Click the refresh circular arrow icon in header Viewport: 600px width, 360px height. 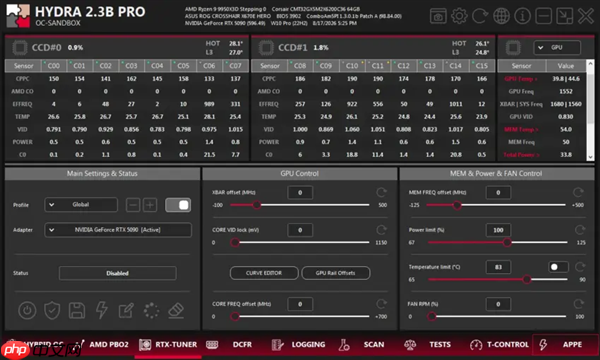[x=480, y=16]
